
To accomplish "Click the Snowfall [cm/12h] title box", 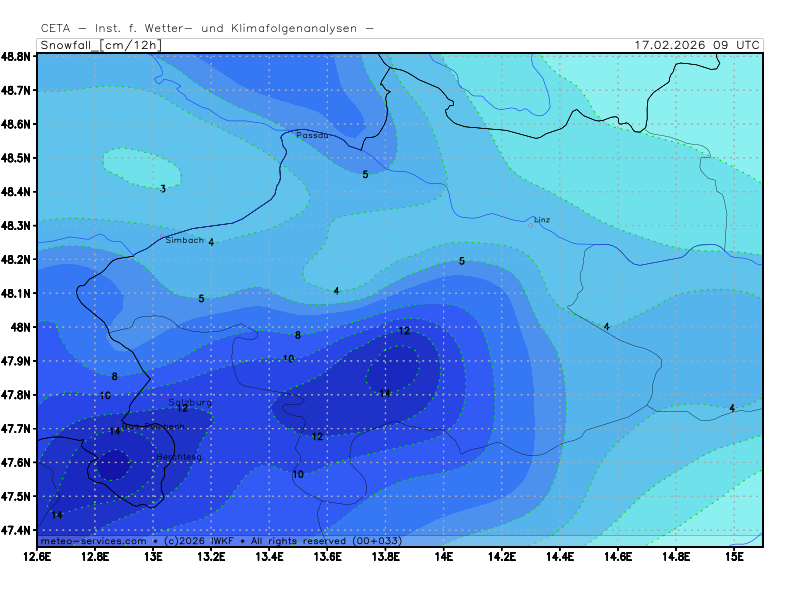I will [99, 45].
